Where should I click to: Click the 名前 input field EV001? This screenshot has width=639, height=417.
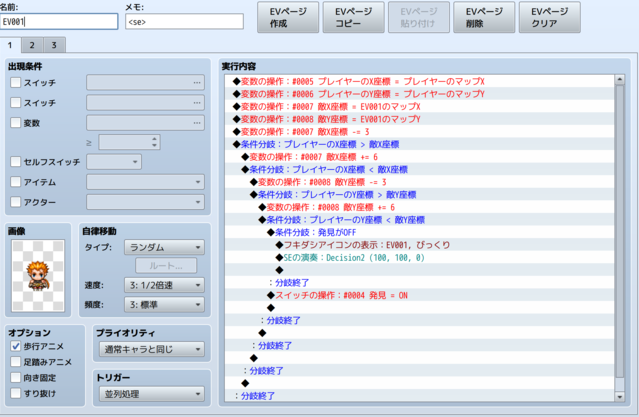(59, 22)
